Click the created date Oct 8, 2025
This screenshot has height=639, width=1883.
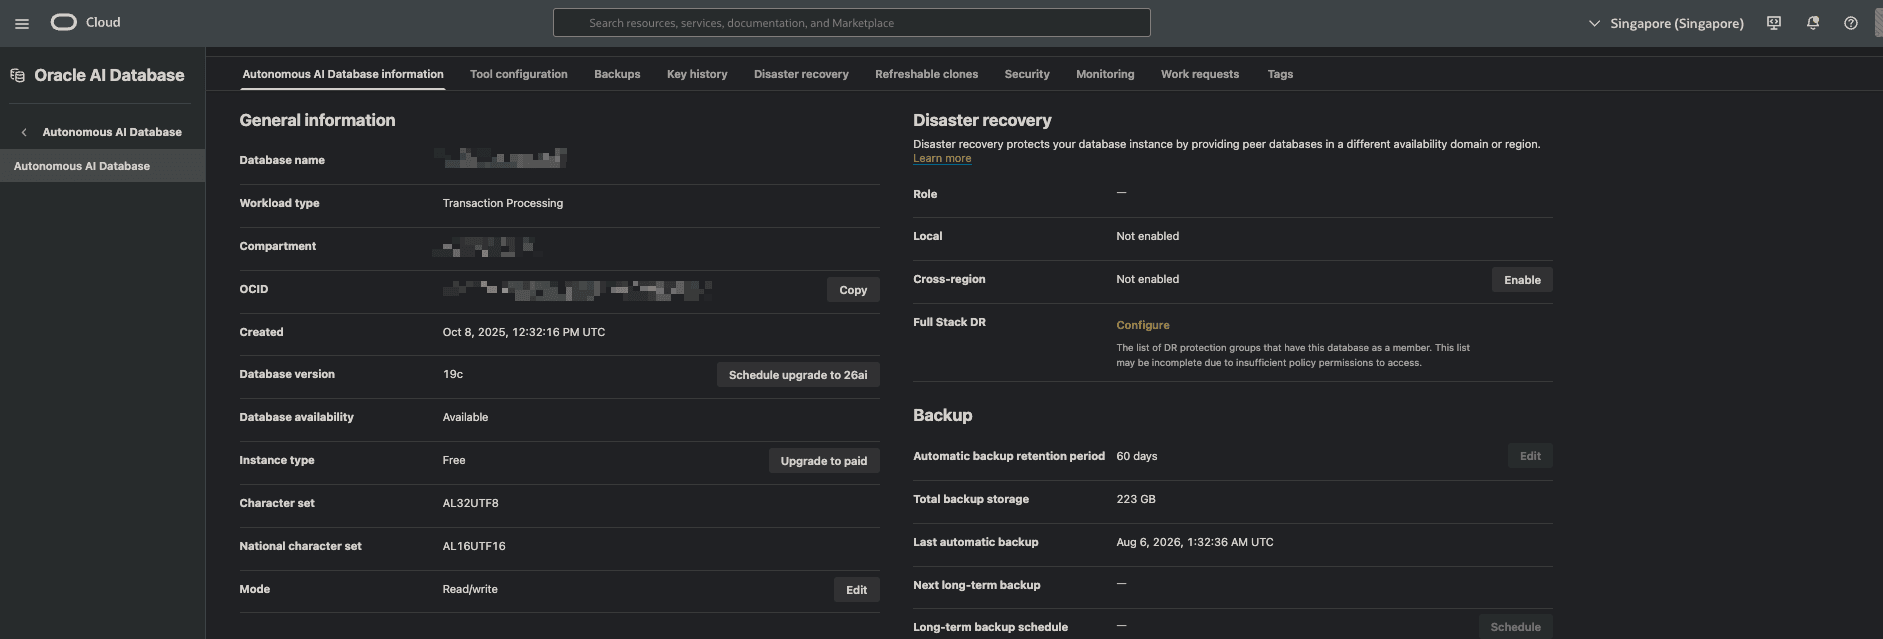tap(524, 332)
